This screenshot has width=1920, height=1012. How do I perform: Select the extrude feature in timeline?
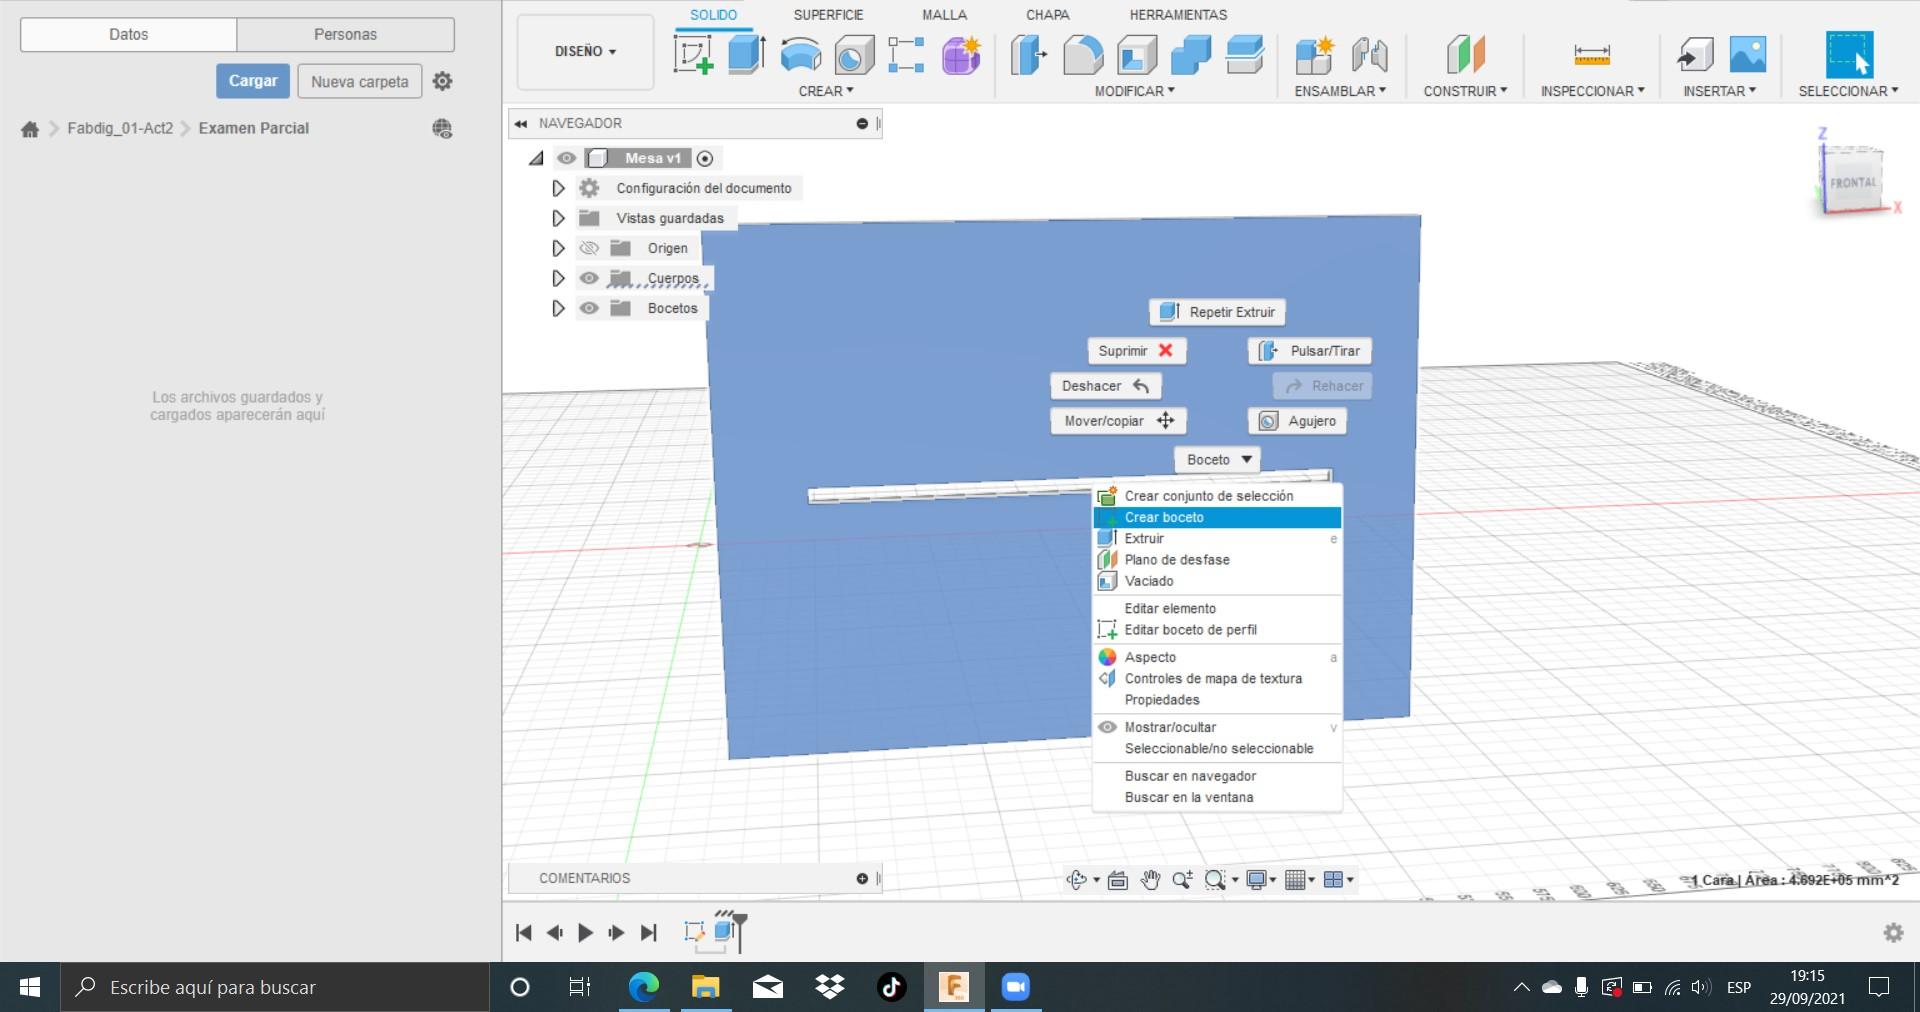pos(725,932)
